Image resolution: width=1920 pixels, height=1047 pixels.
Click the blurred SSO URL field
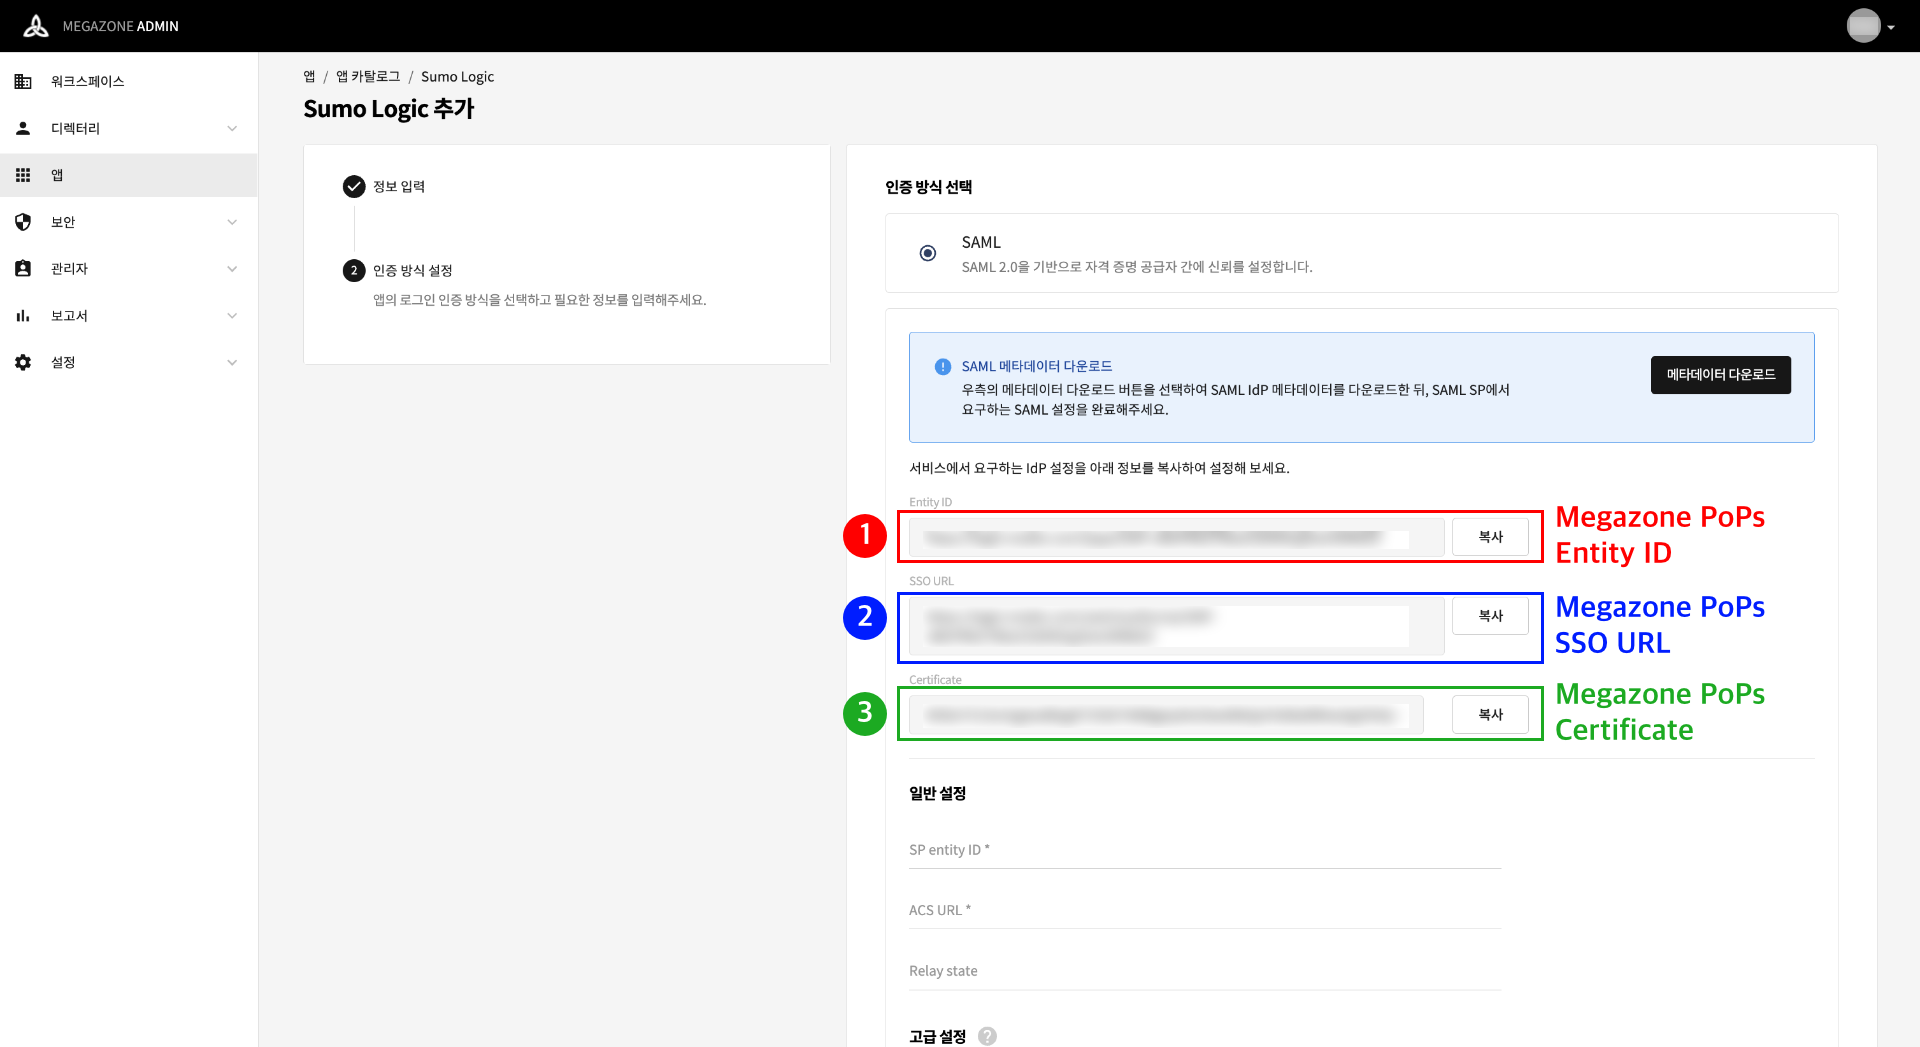coord(1176,626)
